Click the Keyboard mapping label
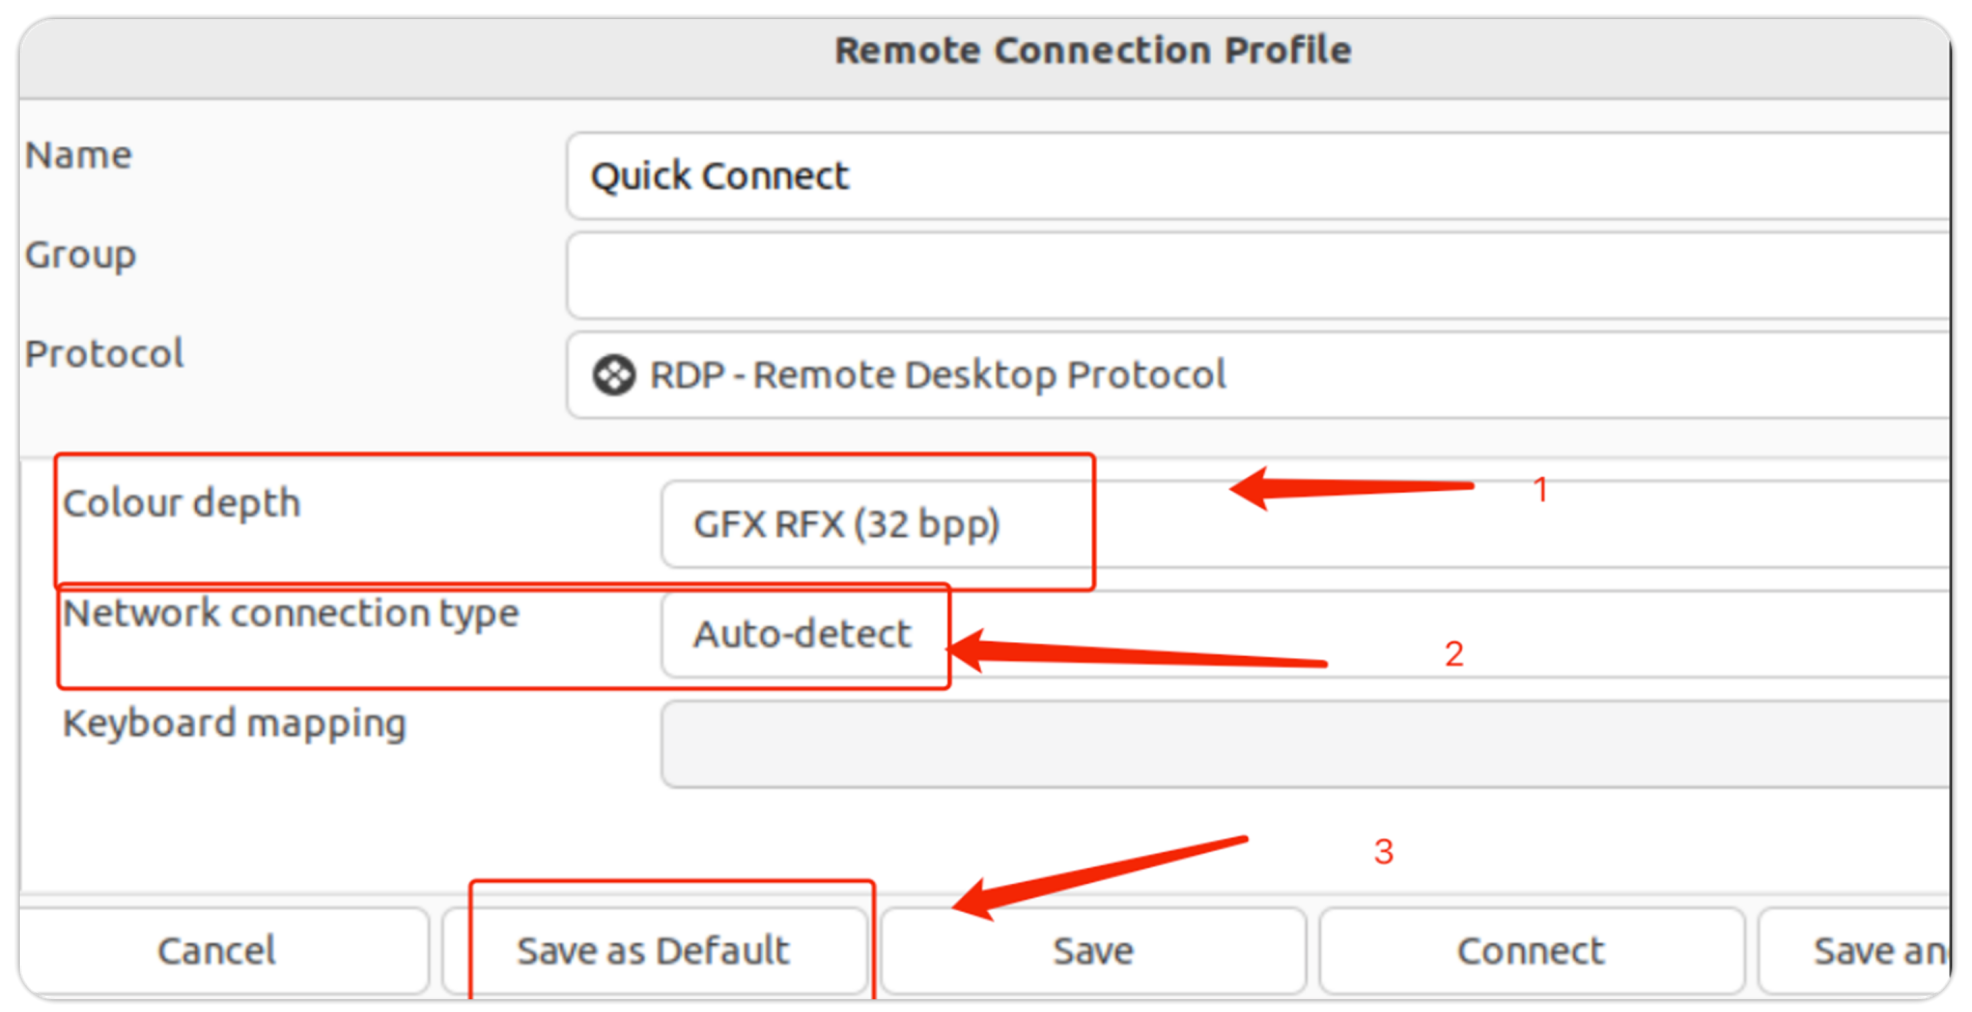The image size is (1972, 1012). coord(235,723)
